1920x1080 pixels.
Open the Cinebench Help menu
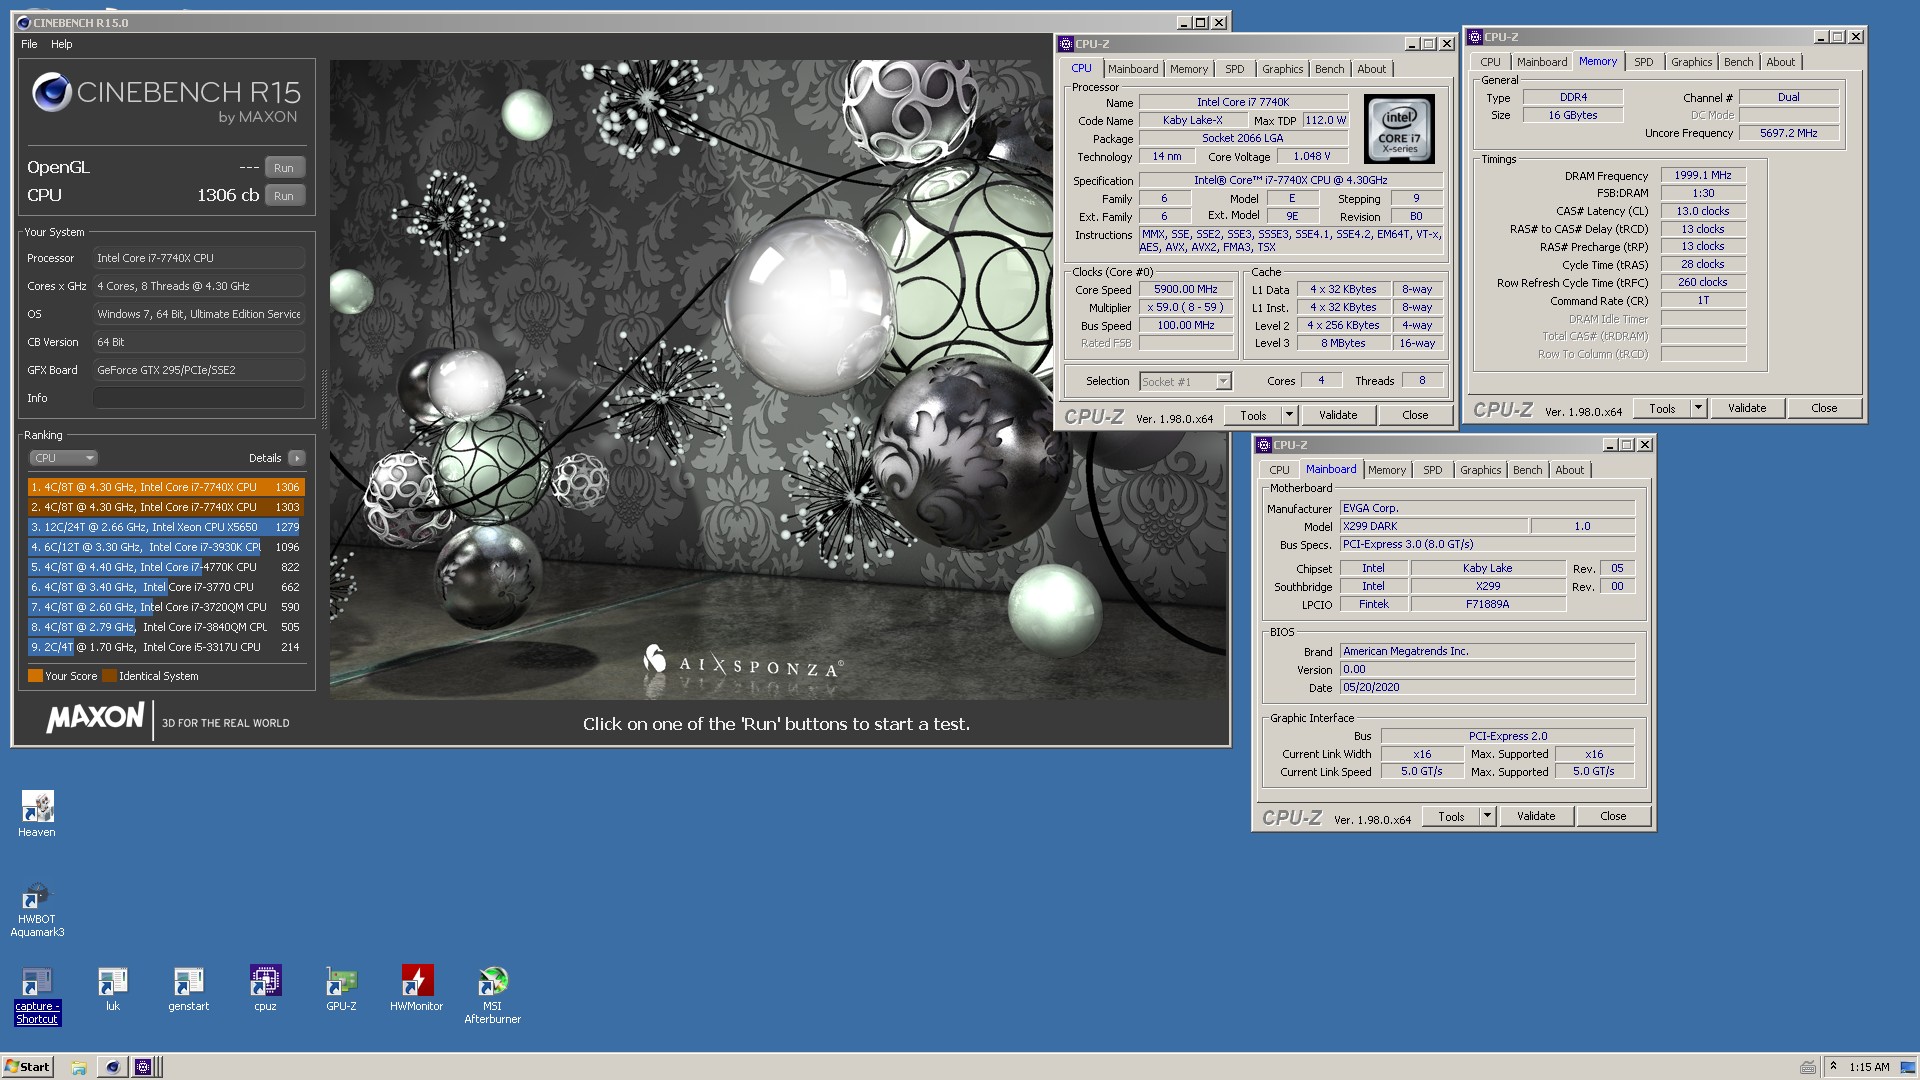[x=62, y=44]
